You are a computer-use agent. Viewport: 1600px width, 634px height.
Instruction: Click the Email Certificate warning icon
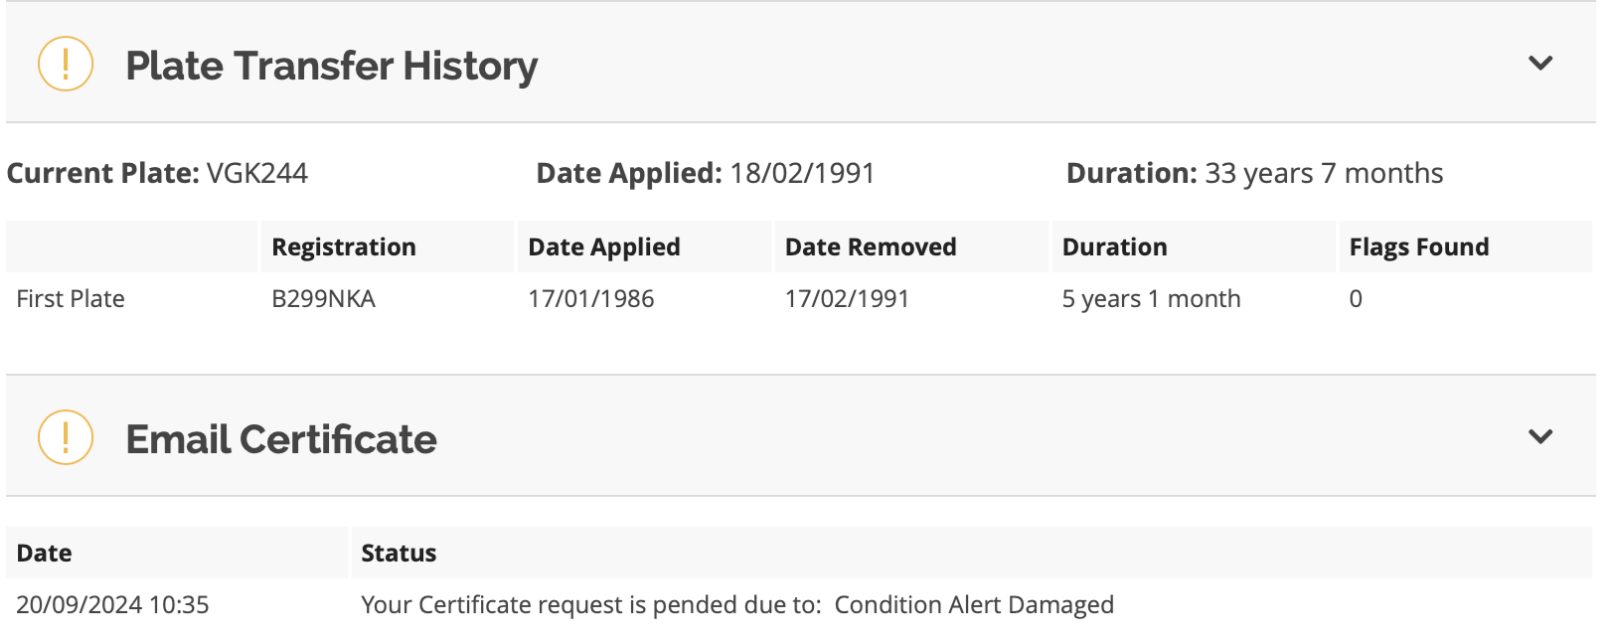tap(65, 437)
